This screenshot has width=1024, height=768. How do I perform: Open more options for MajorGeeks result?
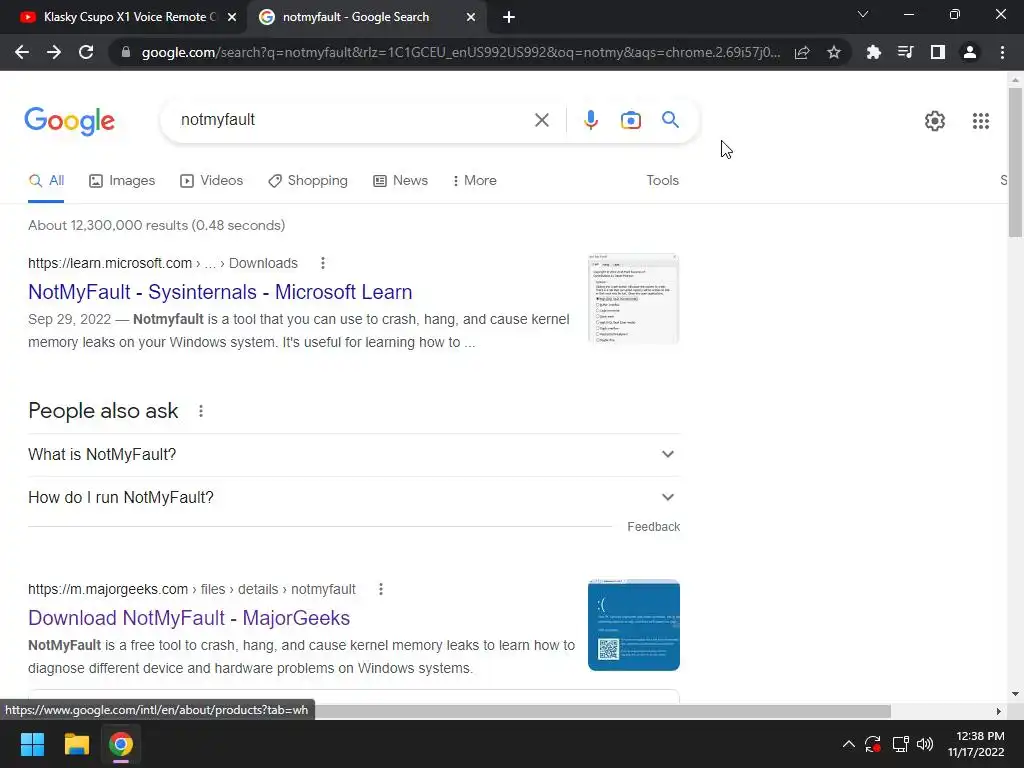tap(381, 589)
